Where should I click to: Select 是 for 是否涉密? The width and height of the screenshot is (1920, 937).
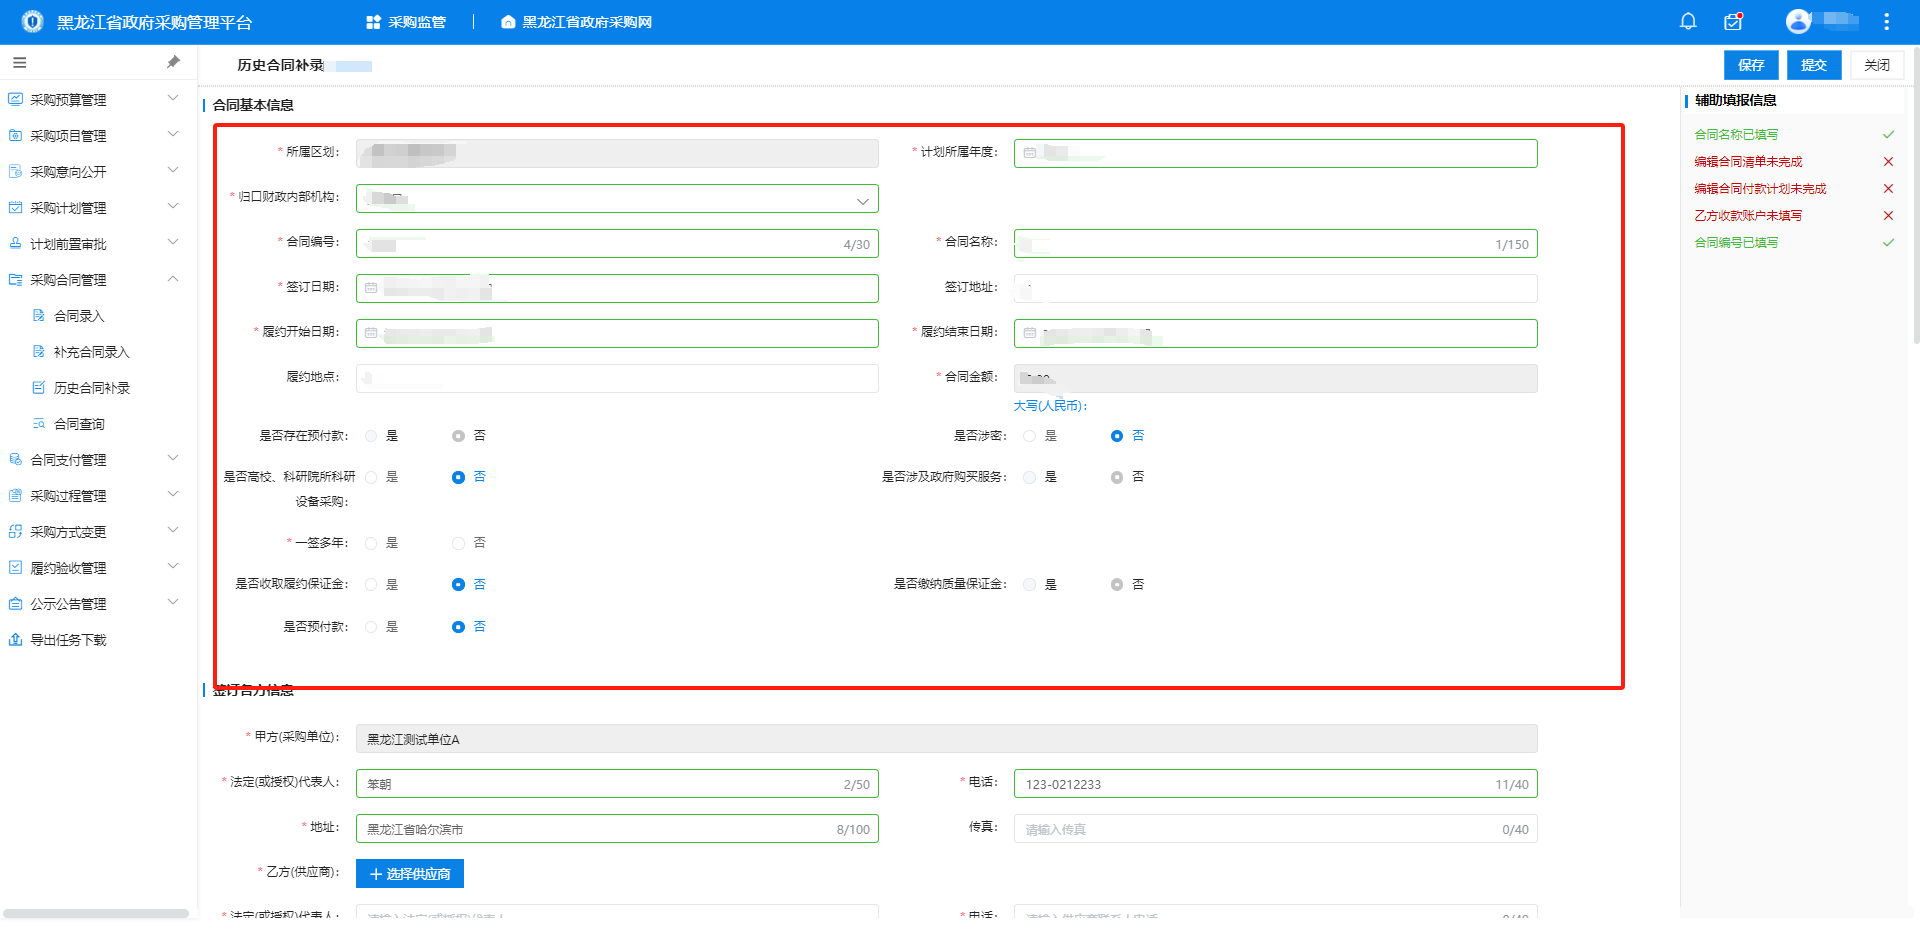point(1029,436)
